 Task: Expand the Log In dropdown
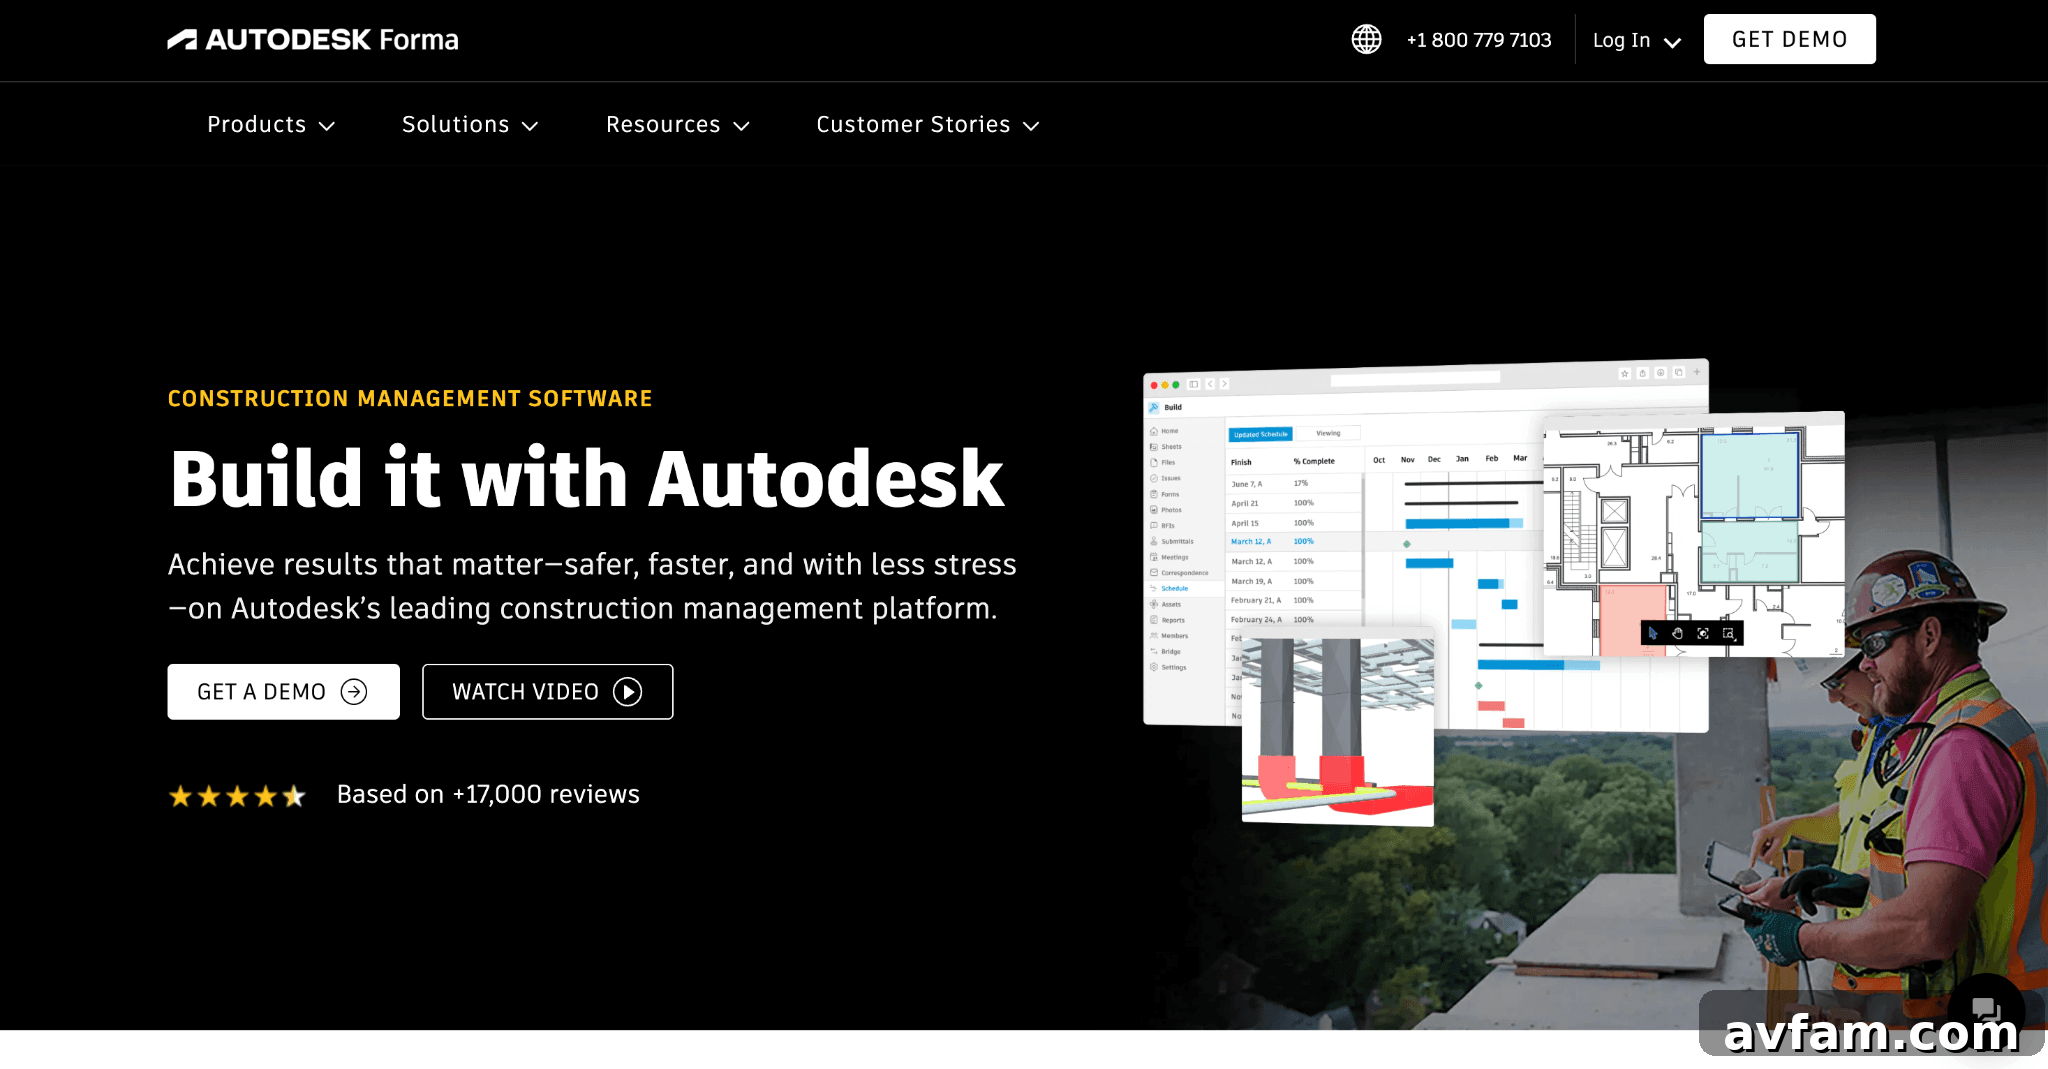(1636, 40)
